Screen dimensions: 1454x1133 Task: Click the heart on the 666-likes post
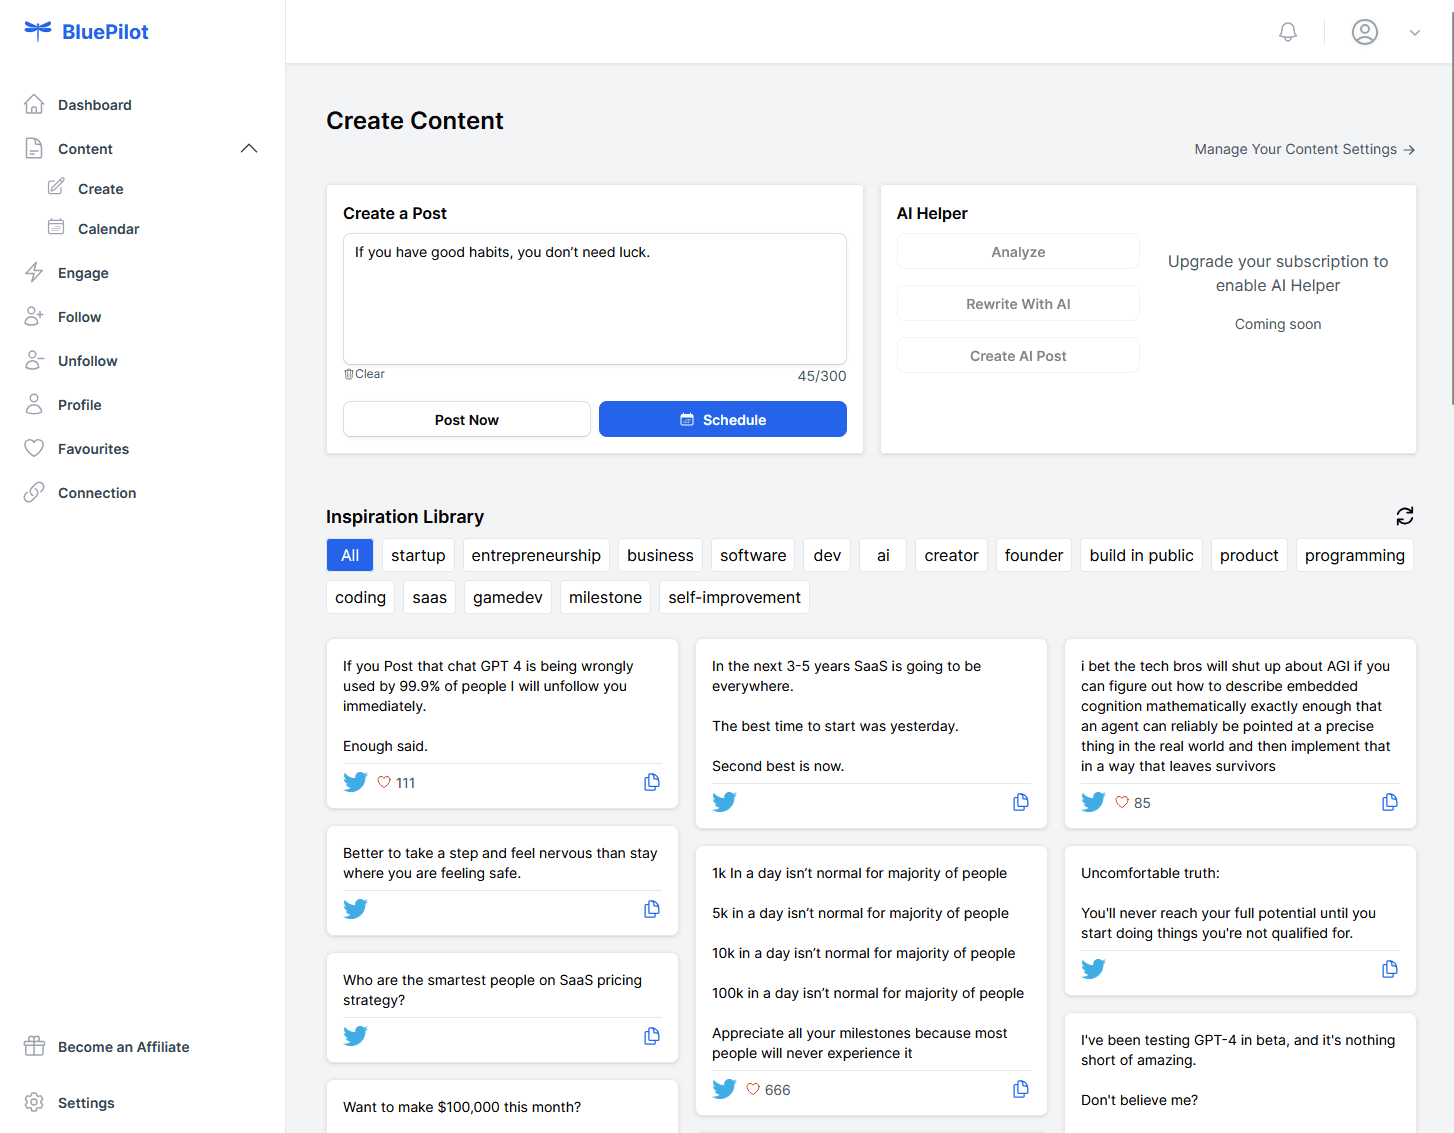pos(753,1089)
